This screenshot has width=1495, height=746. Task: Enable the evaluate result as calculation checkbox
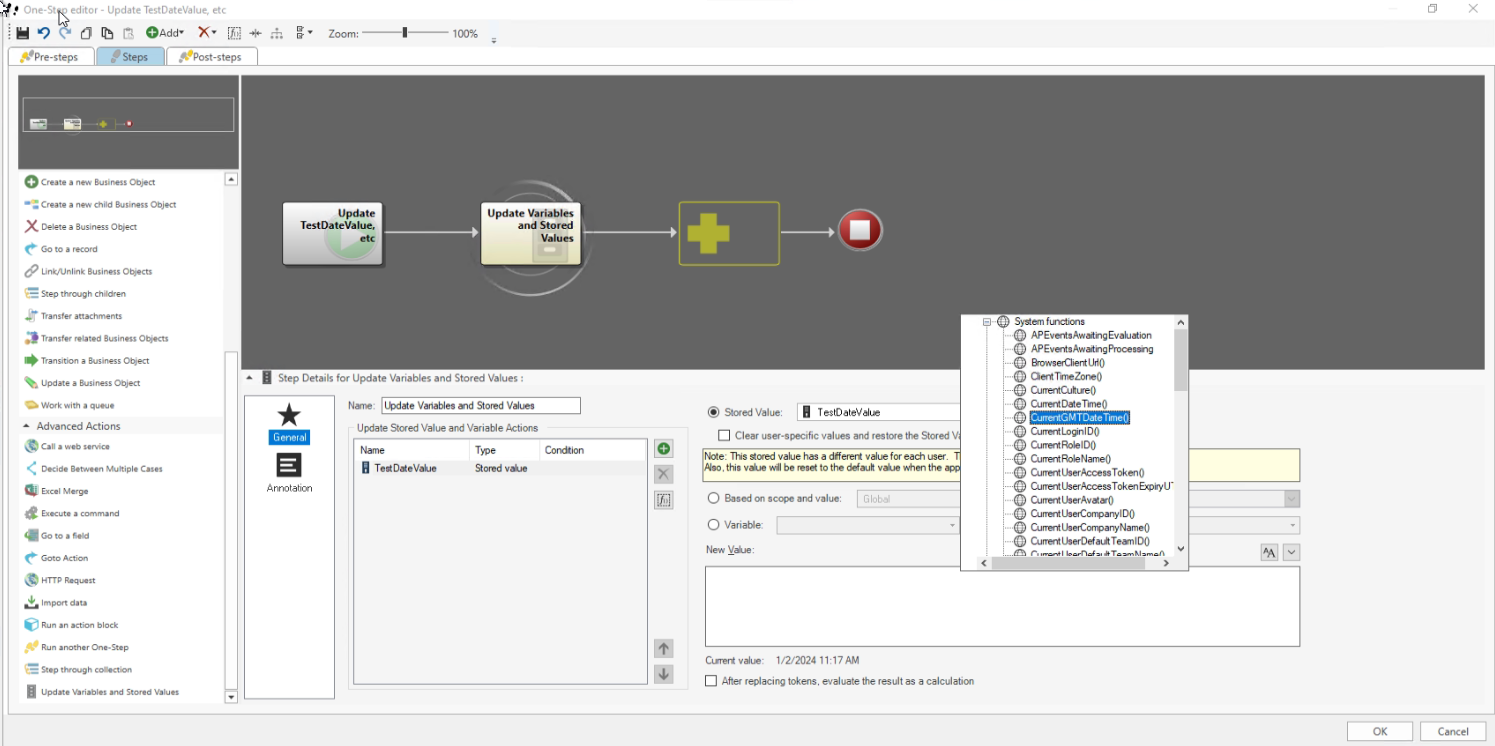711,681
